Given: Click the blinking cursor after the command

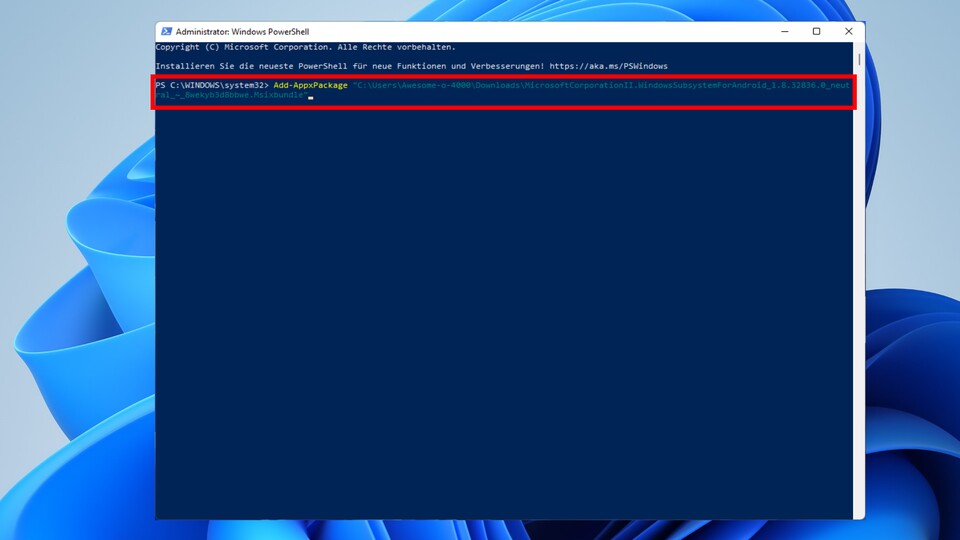Looking at the screenshot, I should point(311,97).
